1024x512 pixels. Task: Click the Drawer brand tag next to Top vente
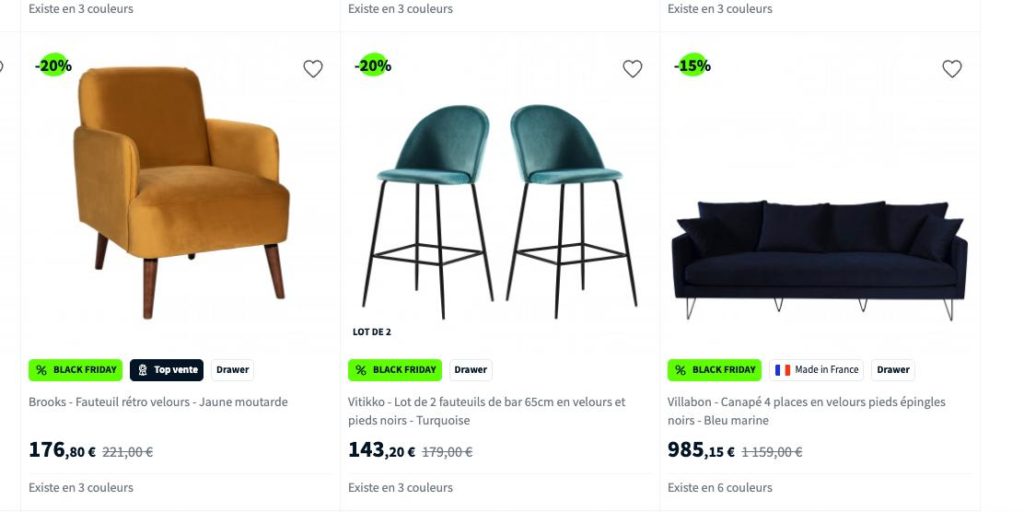coord(232,370)
